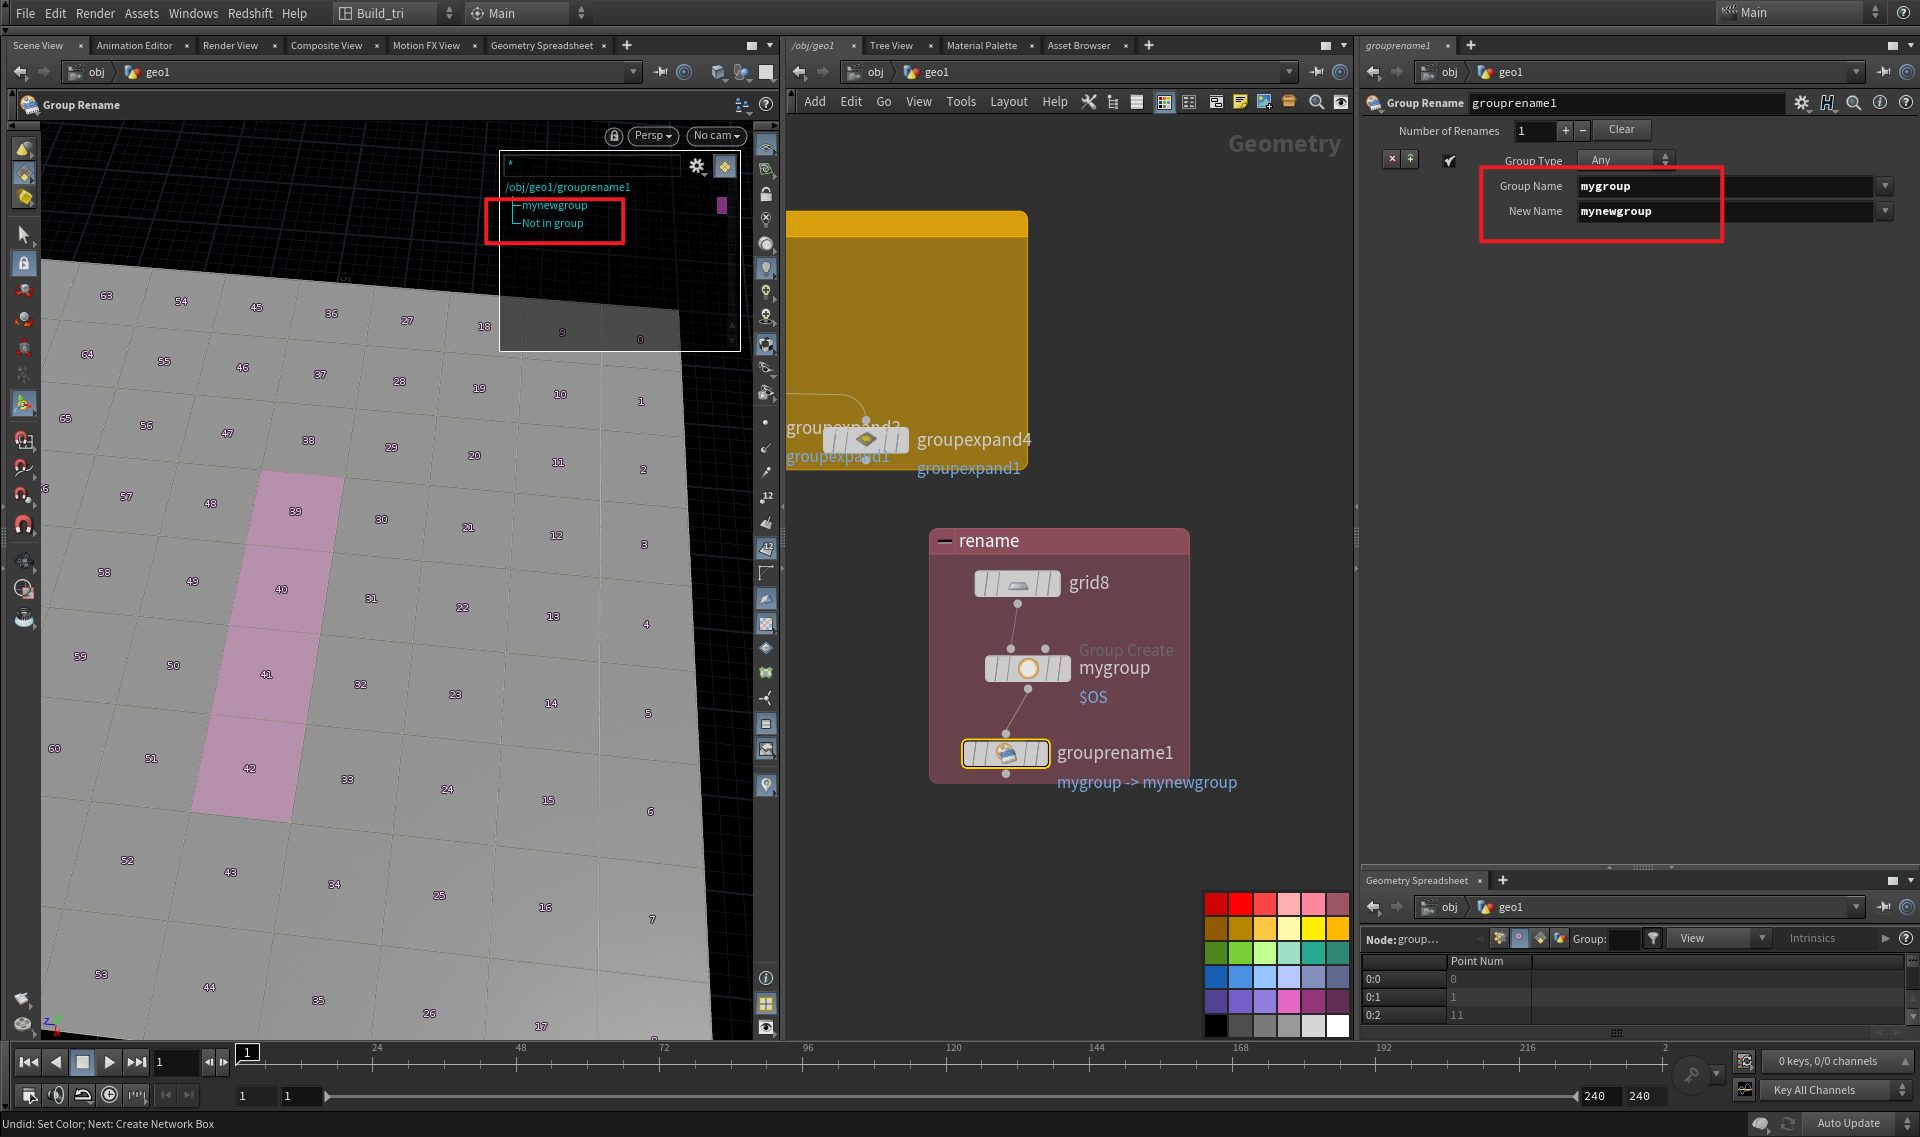Open the Redshift menu
Viewport: 1920px width, 1137px height.
(x=250, y=13)
